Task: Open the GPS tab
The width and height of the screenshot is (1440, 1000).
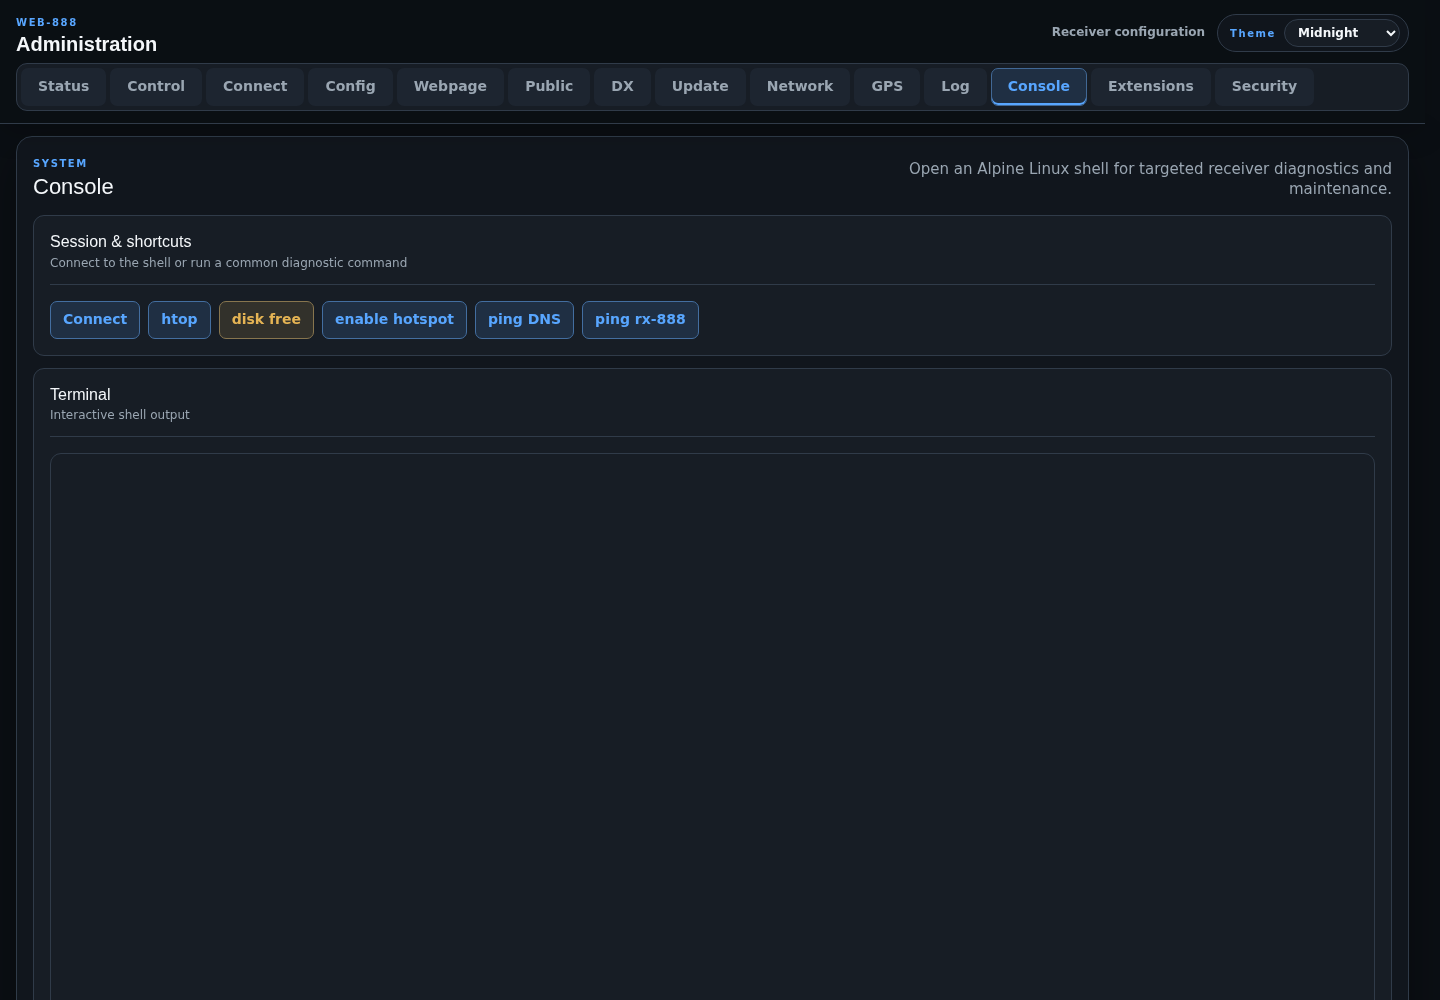Action: (887, 87)
